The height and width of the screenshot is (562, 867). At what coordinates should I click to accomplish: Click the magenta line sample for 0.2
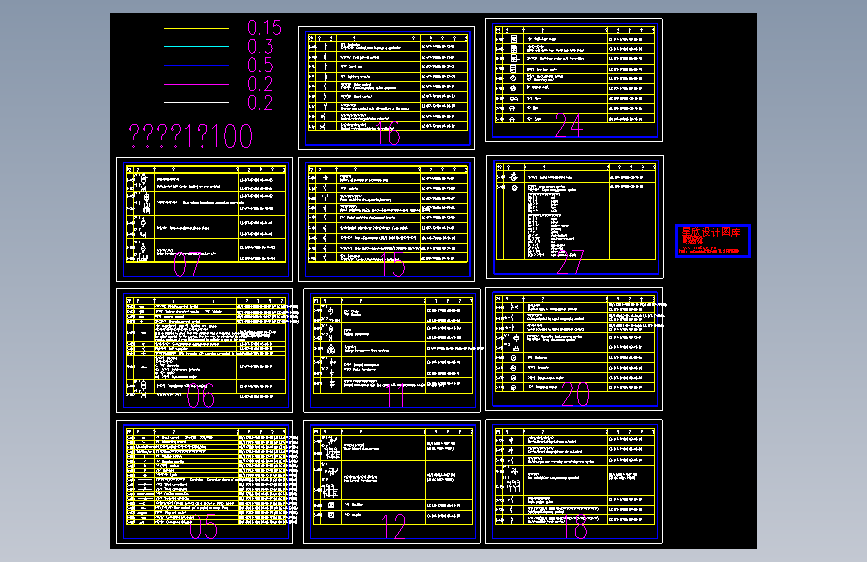pos(196,84)
